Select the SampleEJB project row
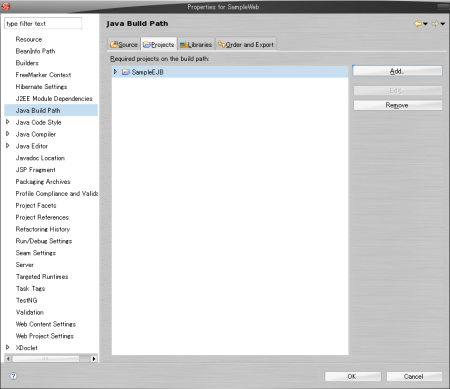 point(230,72)
